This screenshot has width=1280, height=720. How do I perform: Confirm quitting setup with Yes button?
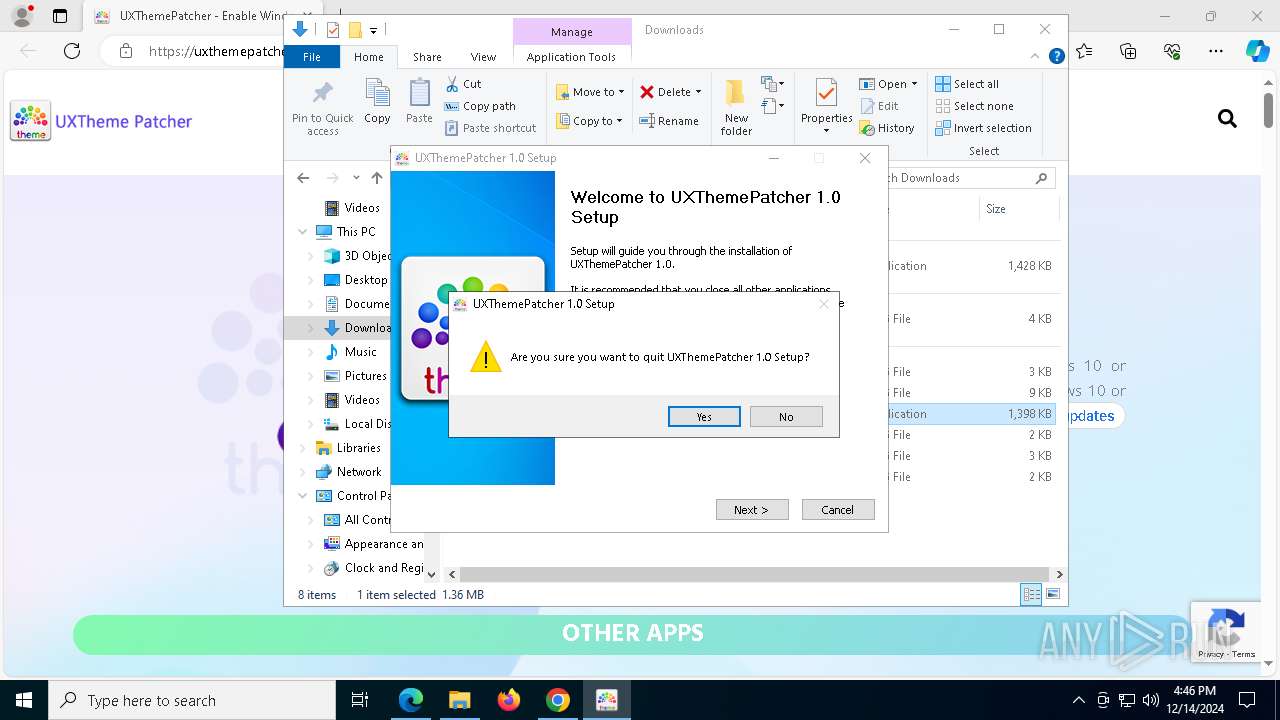704,417
